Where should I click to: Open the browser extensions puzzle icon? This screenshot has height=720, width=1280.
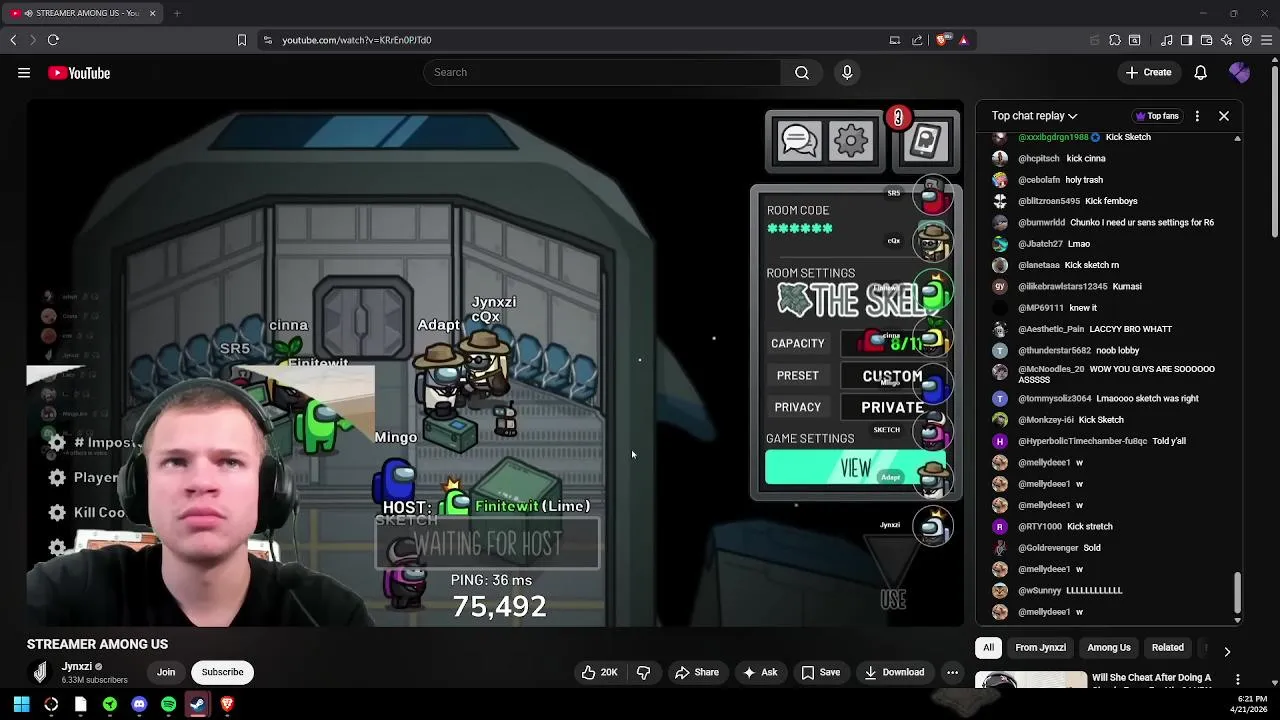coord(1115,40)
